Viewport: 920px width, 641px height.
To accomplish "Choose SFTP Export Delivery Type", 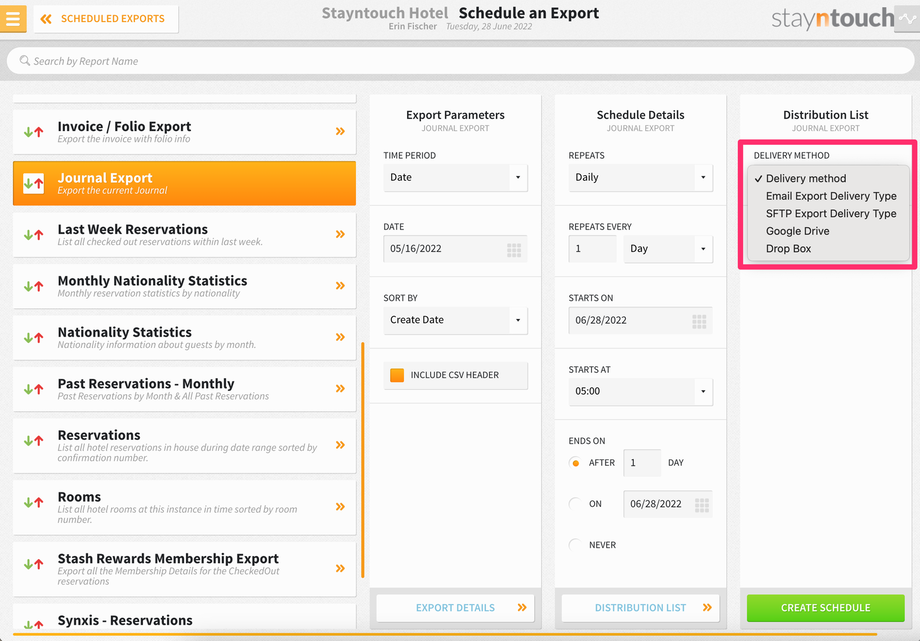I will point(828,214).
